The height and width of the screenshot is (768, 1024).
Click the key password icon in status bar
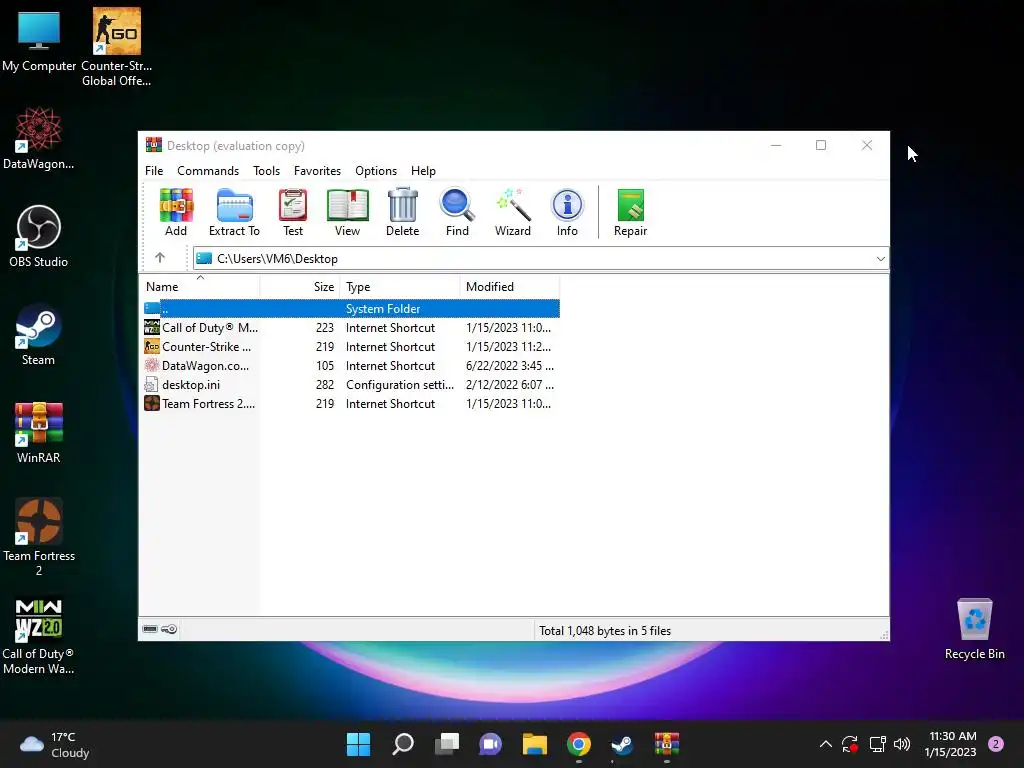click(169, 630)
